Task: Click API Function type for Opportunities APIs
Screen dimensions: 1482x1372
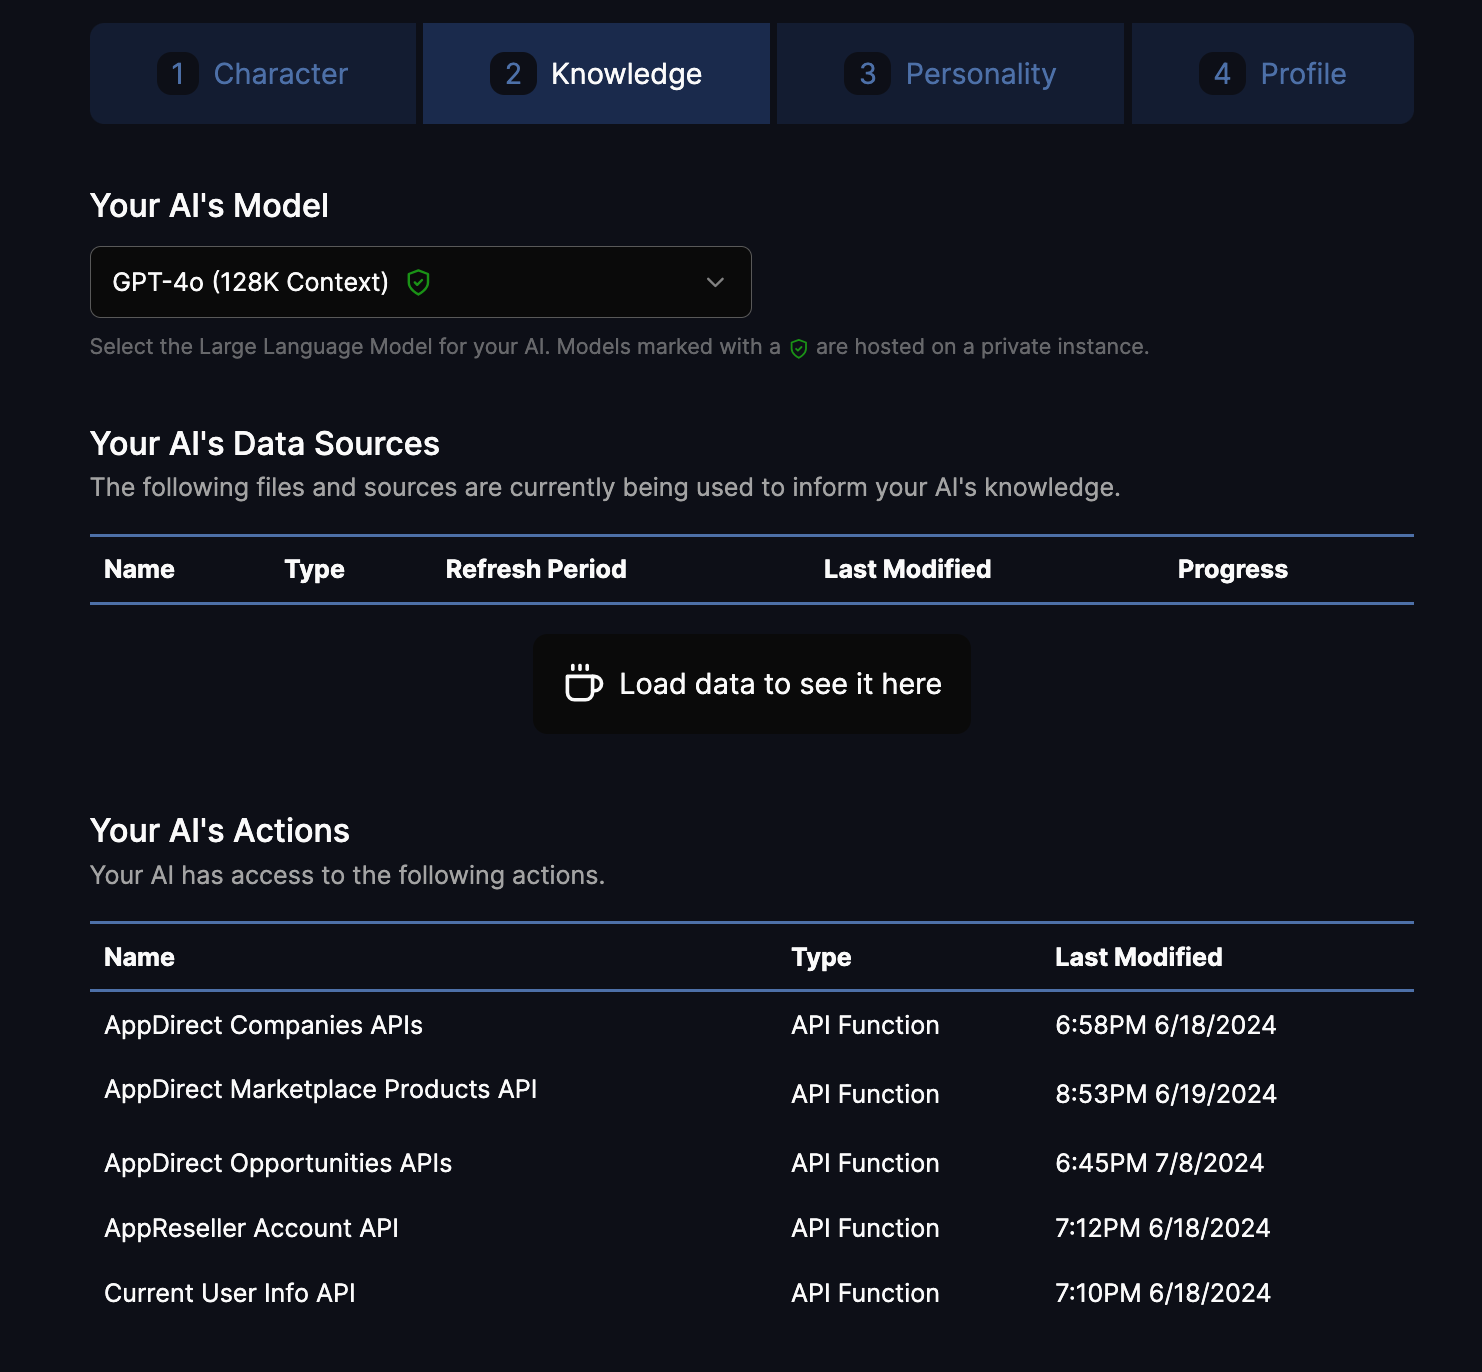Action: click(865, 1163)
